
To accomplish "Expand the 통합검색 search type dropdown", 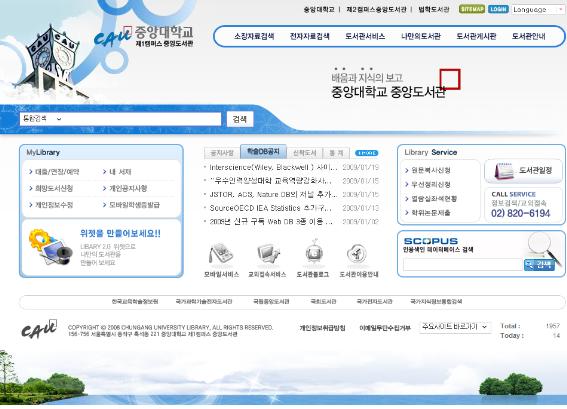I will [42, 119].
